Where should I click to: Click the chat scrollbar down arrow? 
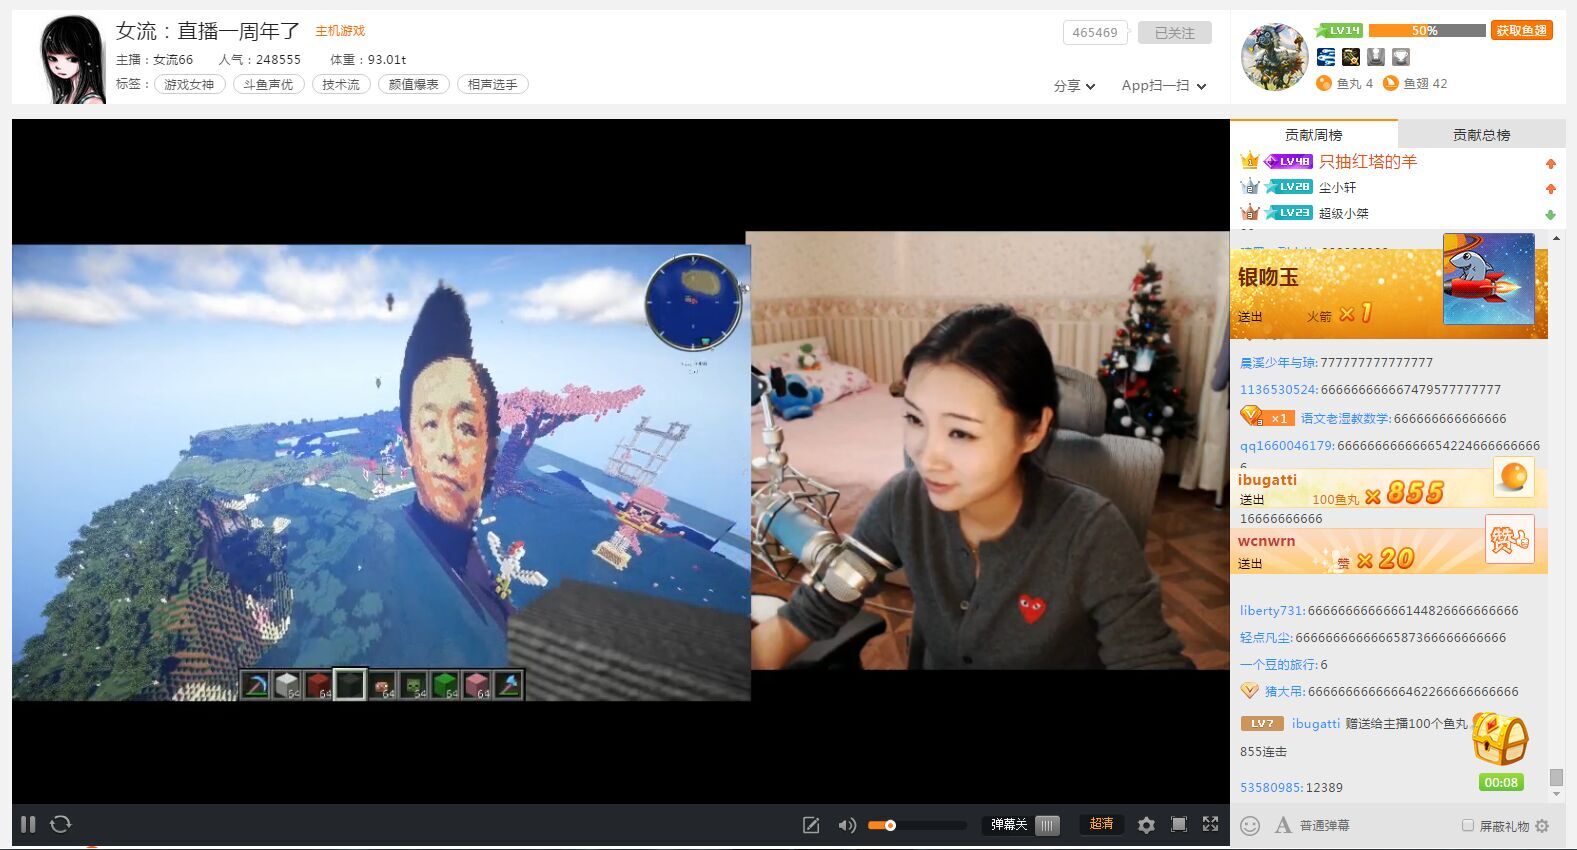1556,795
